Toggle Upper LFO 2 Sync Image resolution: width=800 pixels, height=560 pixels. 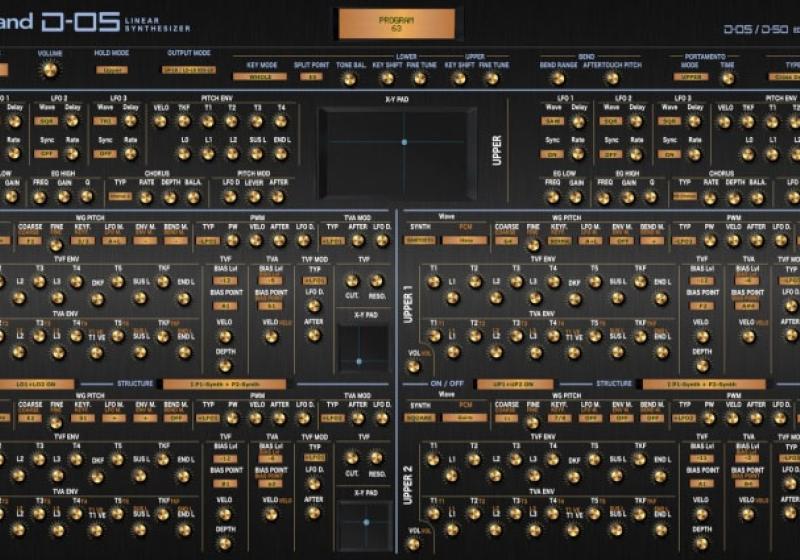[x=611, y=154]
